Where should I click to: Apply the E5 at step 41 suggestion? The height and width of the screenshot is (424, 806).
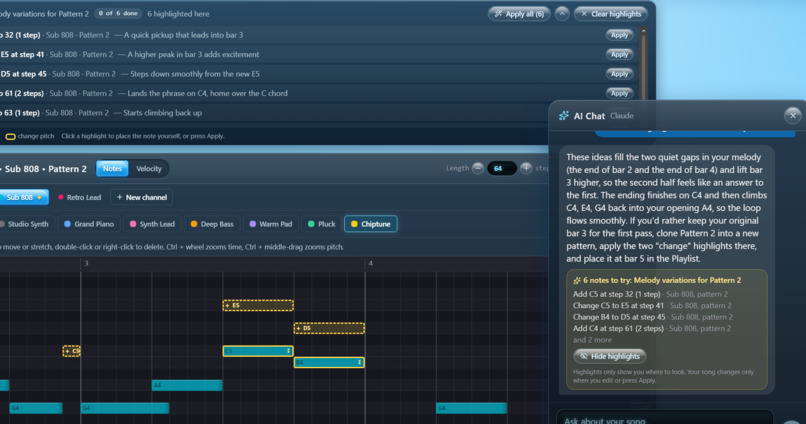pyautogui.click(x=619, y=54)
